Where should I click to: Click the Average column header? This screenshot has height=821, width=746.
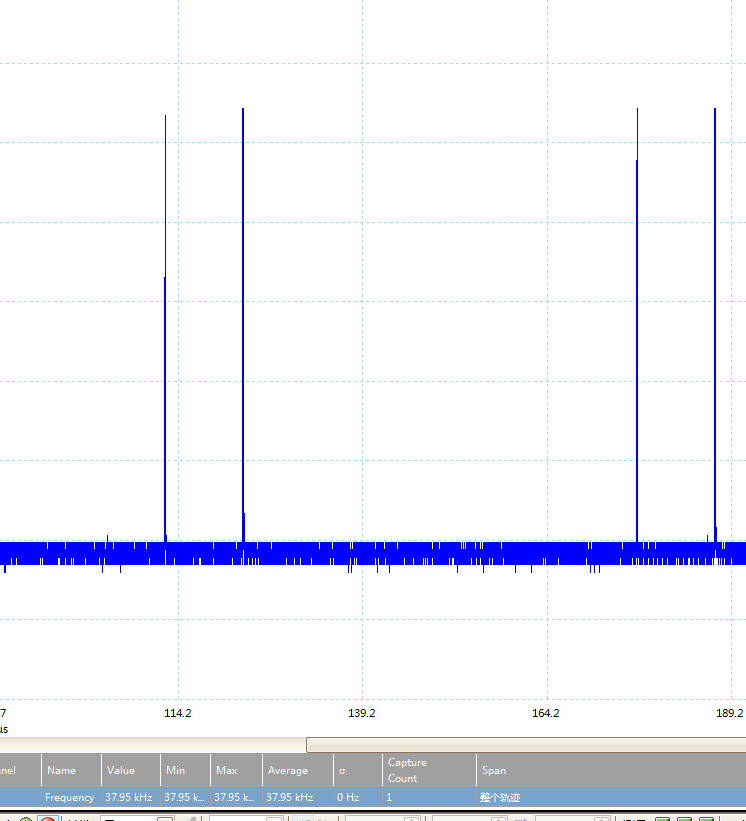pos(297,770)
